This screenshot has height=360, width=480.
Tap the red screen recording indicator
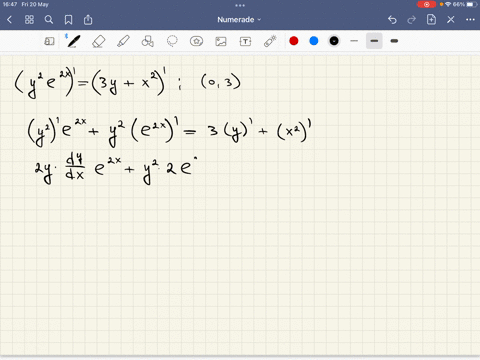click(426, 4)
